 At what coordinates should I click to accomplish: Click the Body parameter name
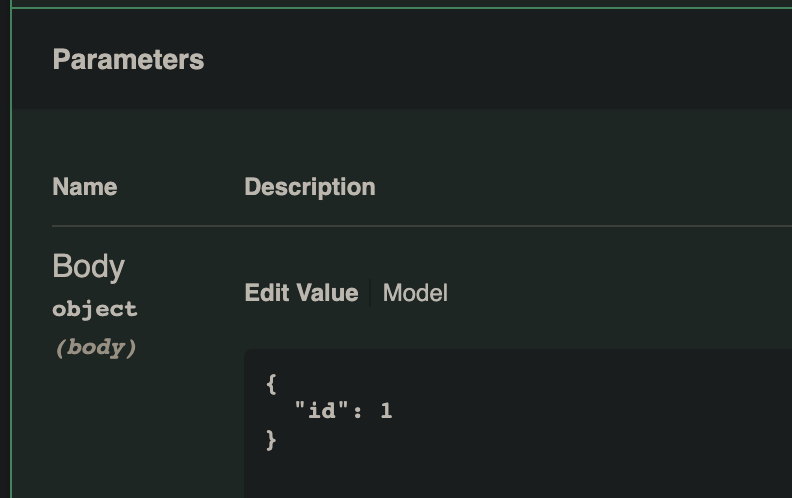click(88, 267)
